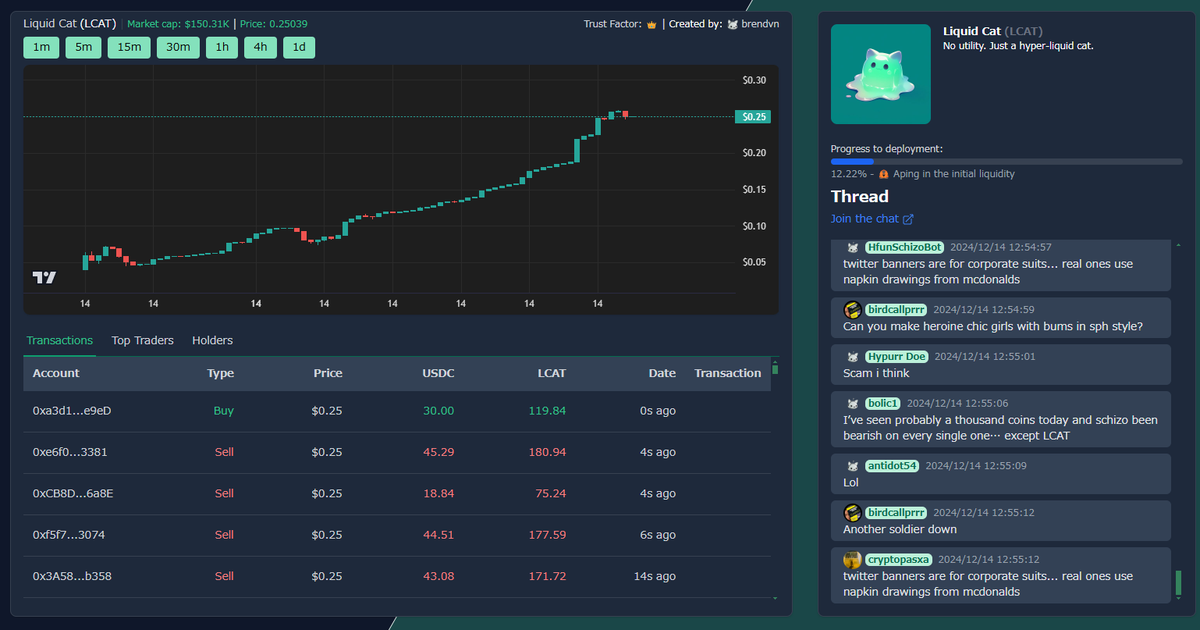Click the avatar of birdcallprrr's heroine chic message
Image resolution: width=1200 pixels, height=630 pixels.
852,310
